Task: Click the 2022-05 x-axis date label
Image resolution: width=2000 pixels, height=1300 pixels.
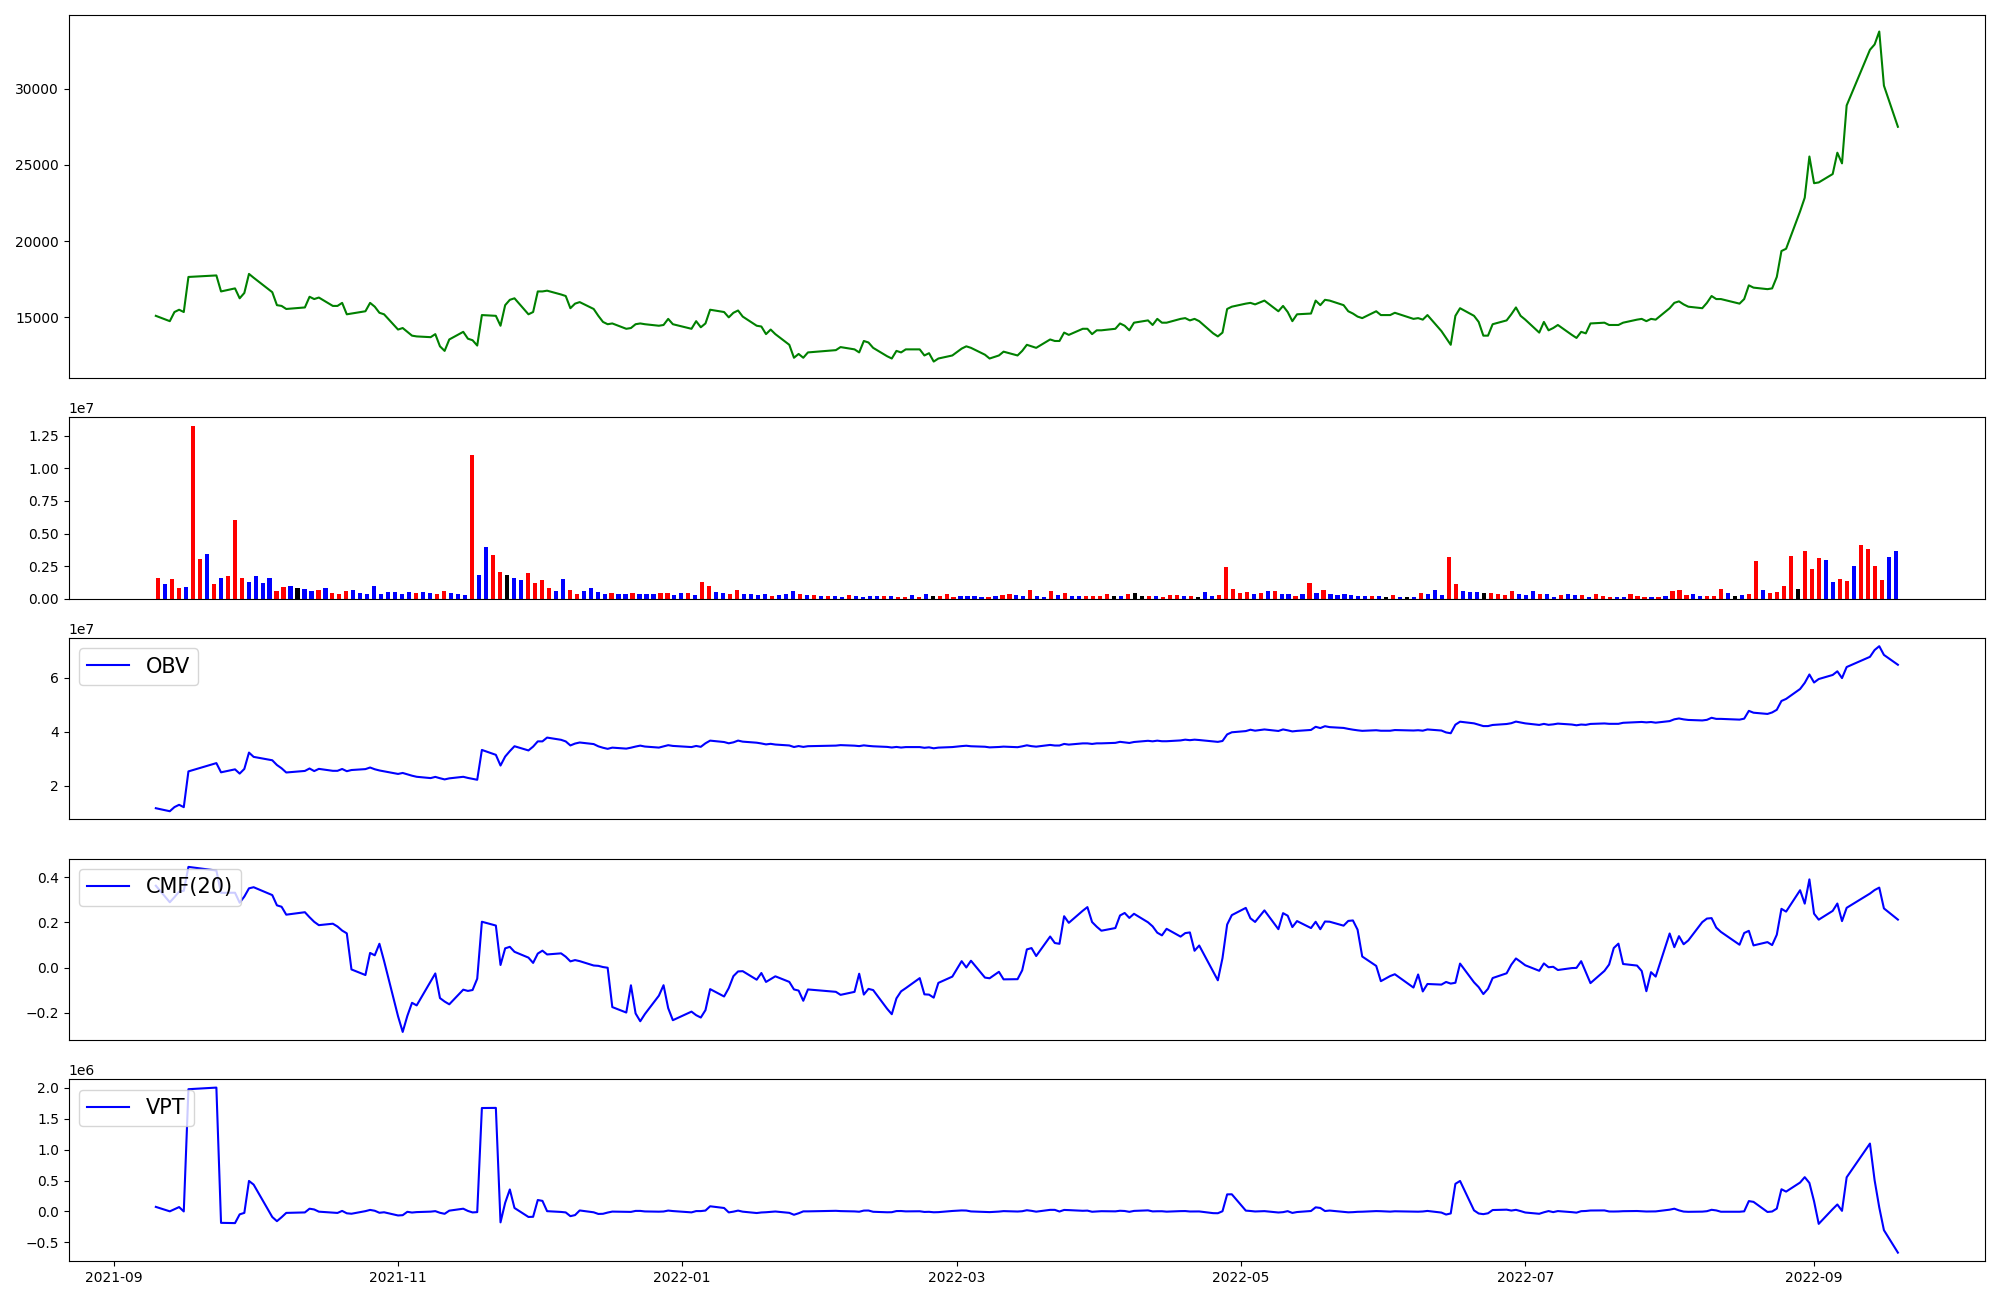Action: point(1241,1276)
